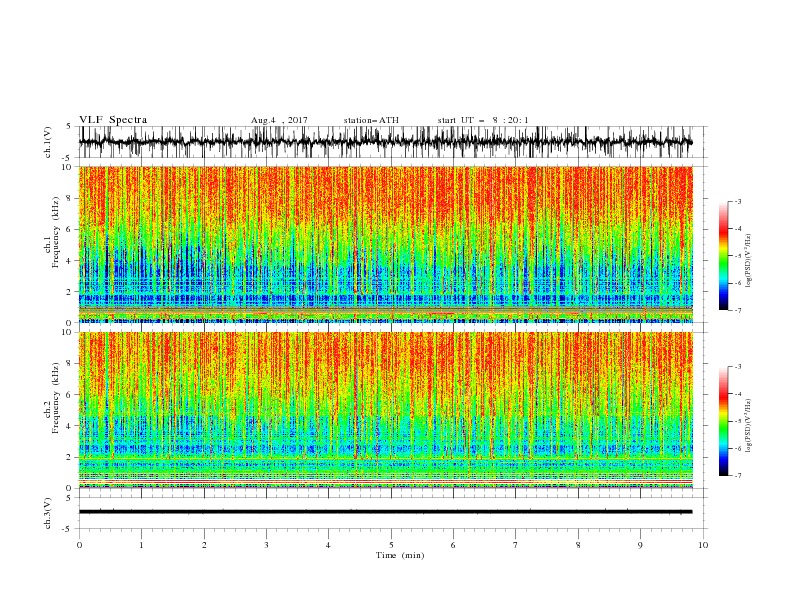Viewport: 792px width, 612px height.
Task: Click the "-5" volt tick on the ch.3(V) axis
Action: (68, 529)
